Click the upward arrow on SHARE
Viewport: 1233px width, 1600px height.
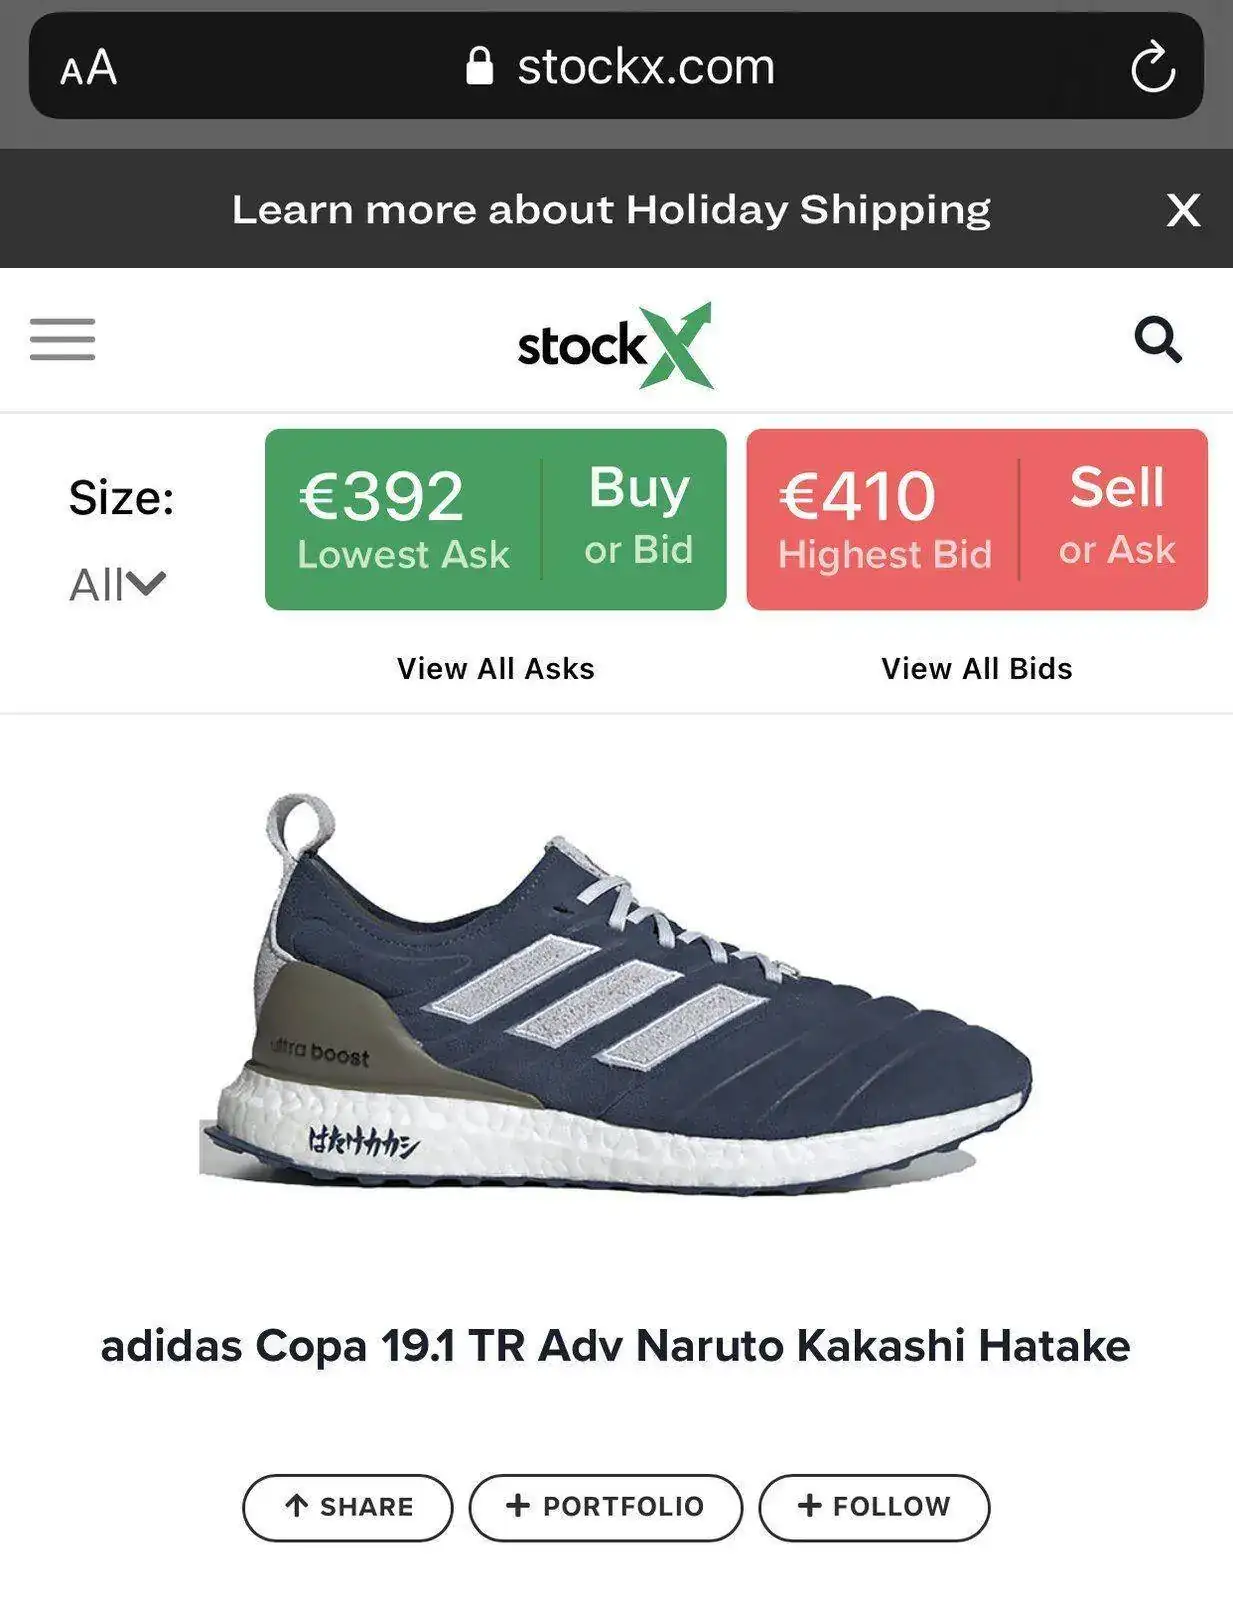coord(296,1505)
